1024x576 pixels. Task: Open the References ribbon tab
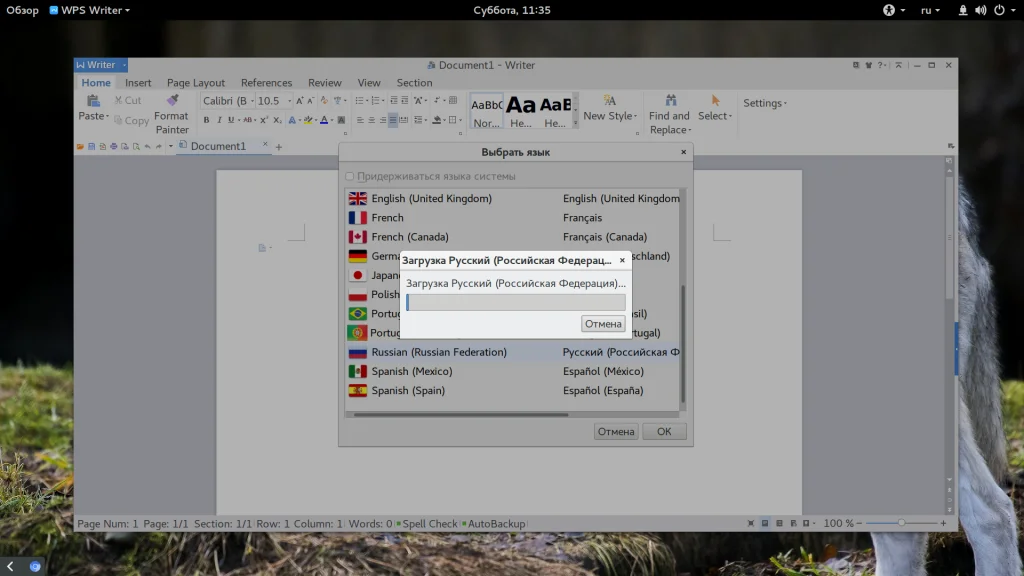[x=266, y=83]
